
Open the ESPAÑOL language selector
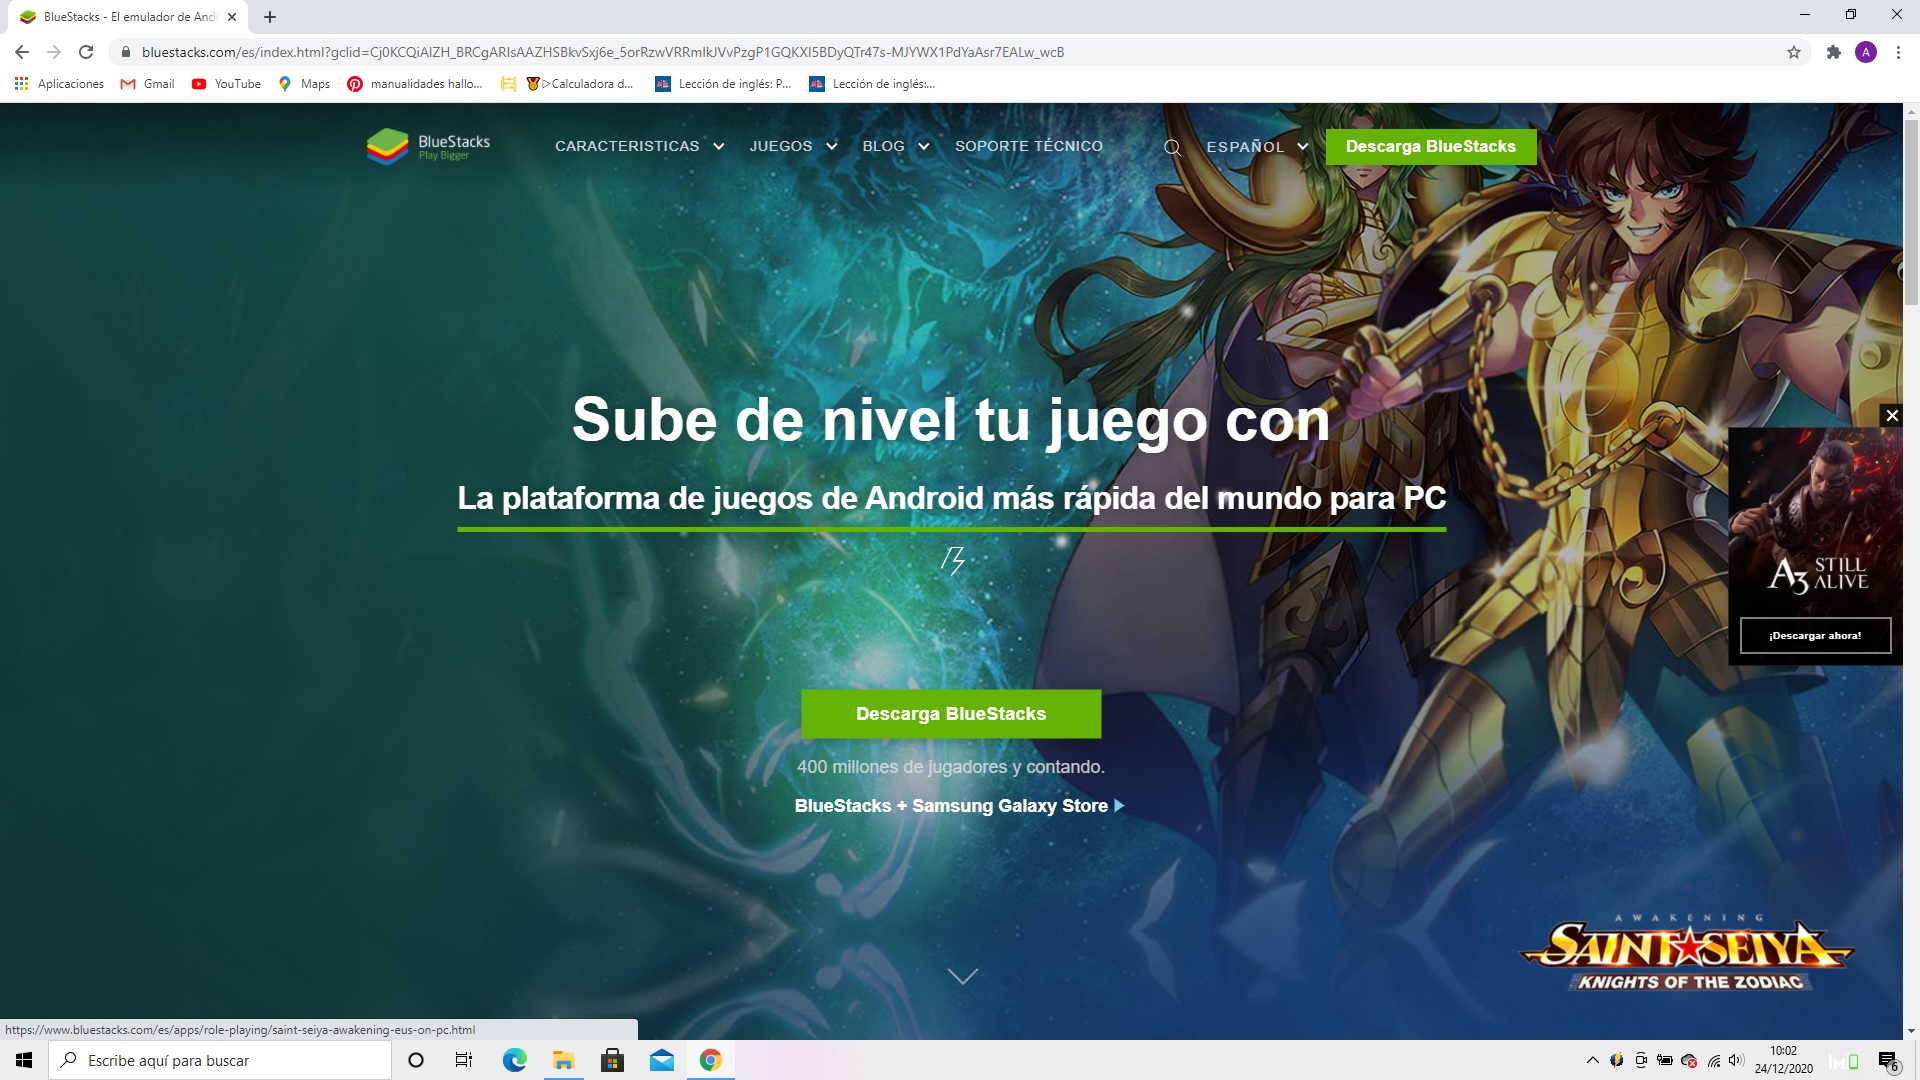tap(1245, 146)
